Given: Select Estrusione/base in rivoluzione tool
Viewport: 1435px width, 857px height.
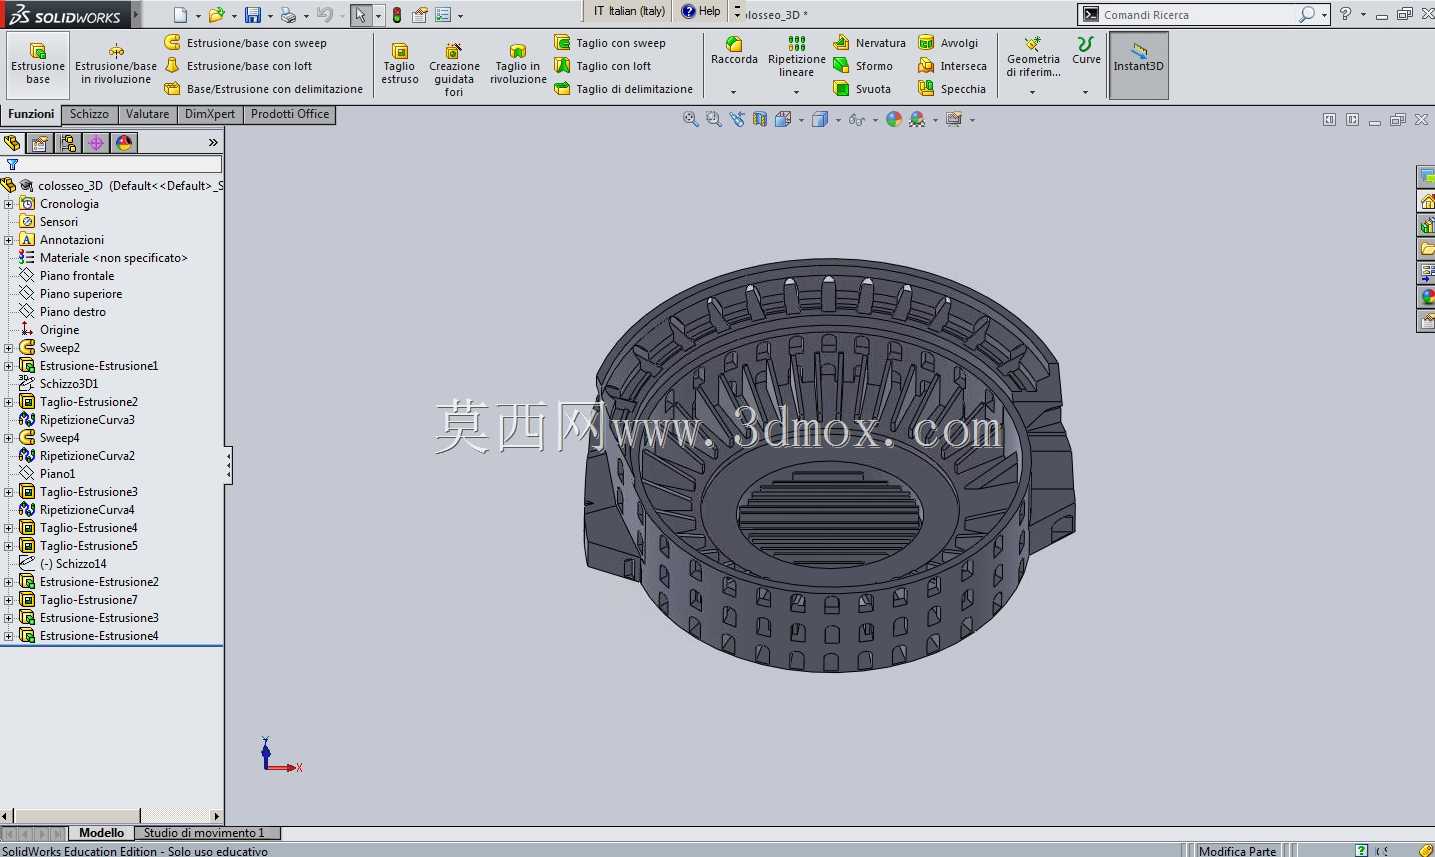Looking at the screenshot, I should pyautogui.click(x=116, y=65).
